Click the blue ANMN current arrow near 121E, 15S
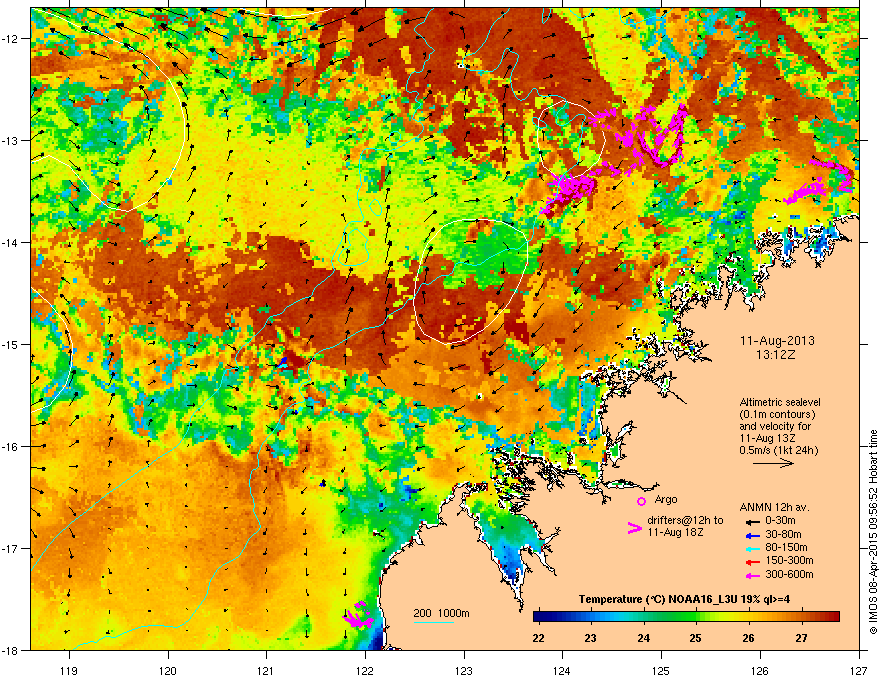 (284, 360)
